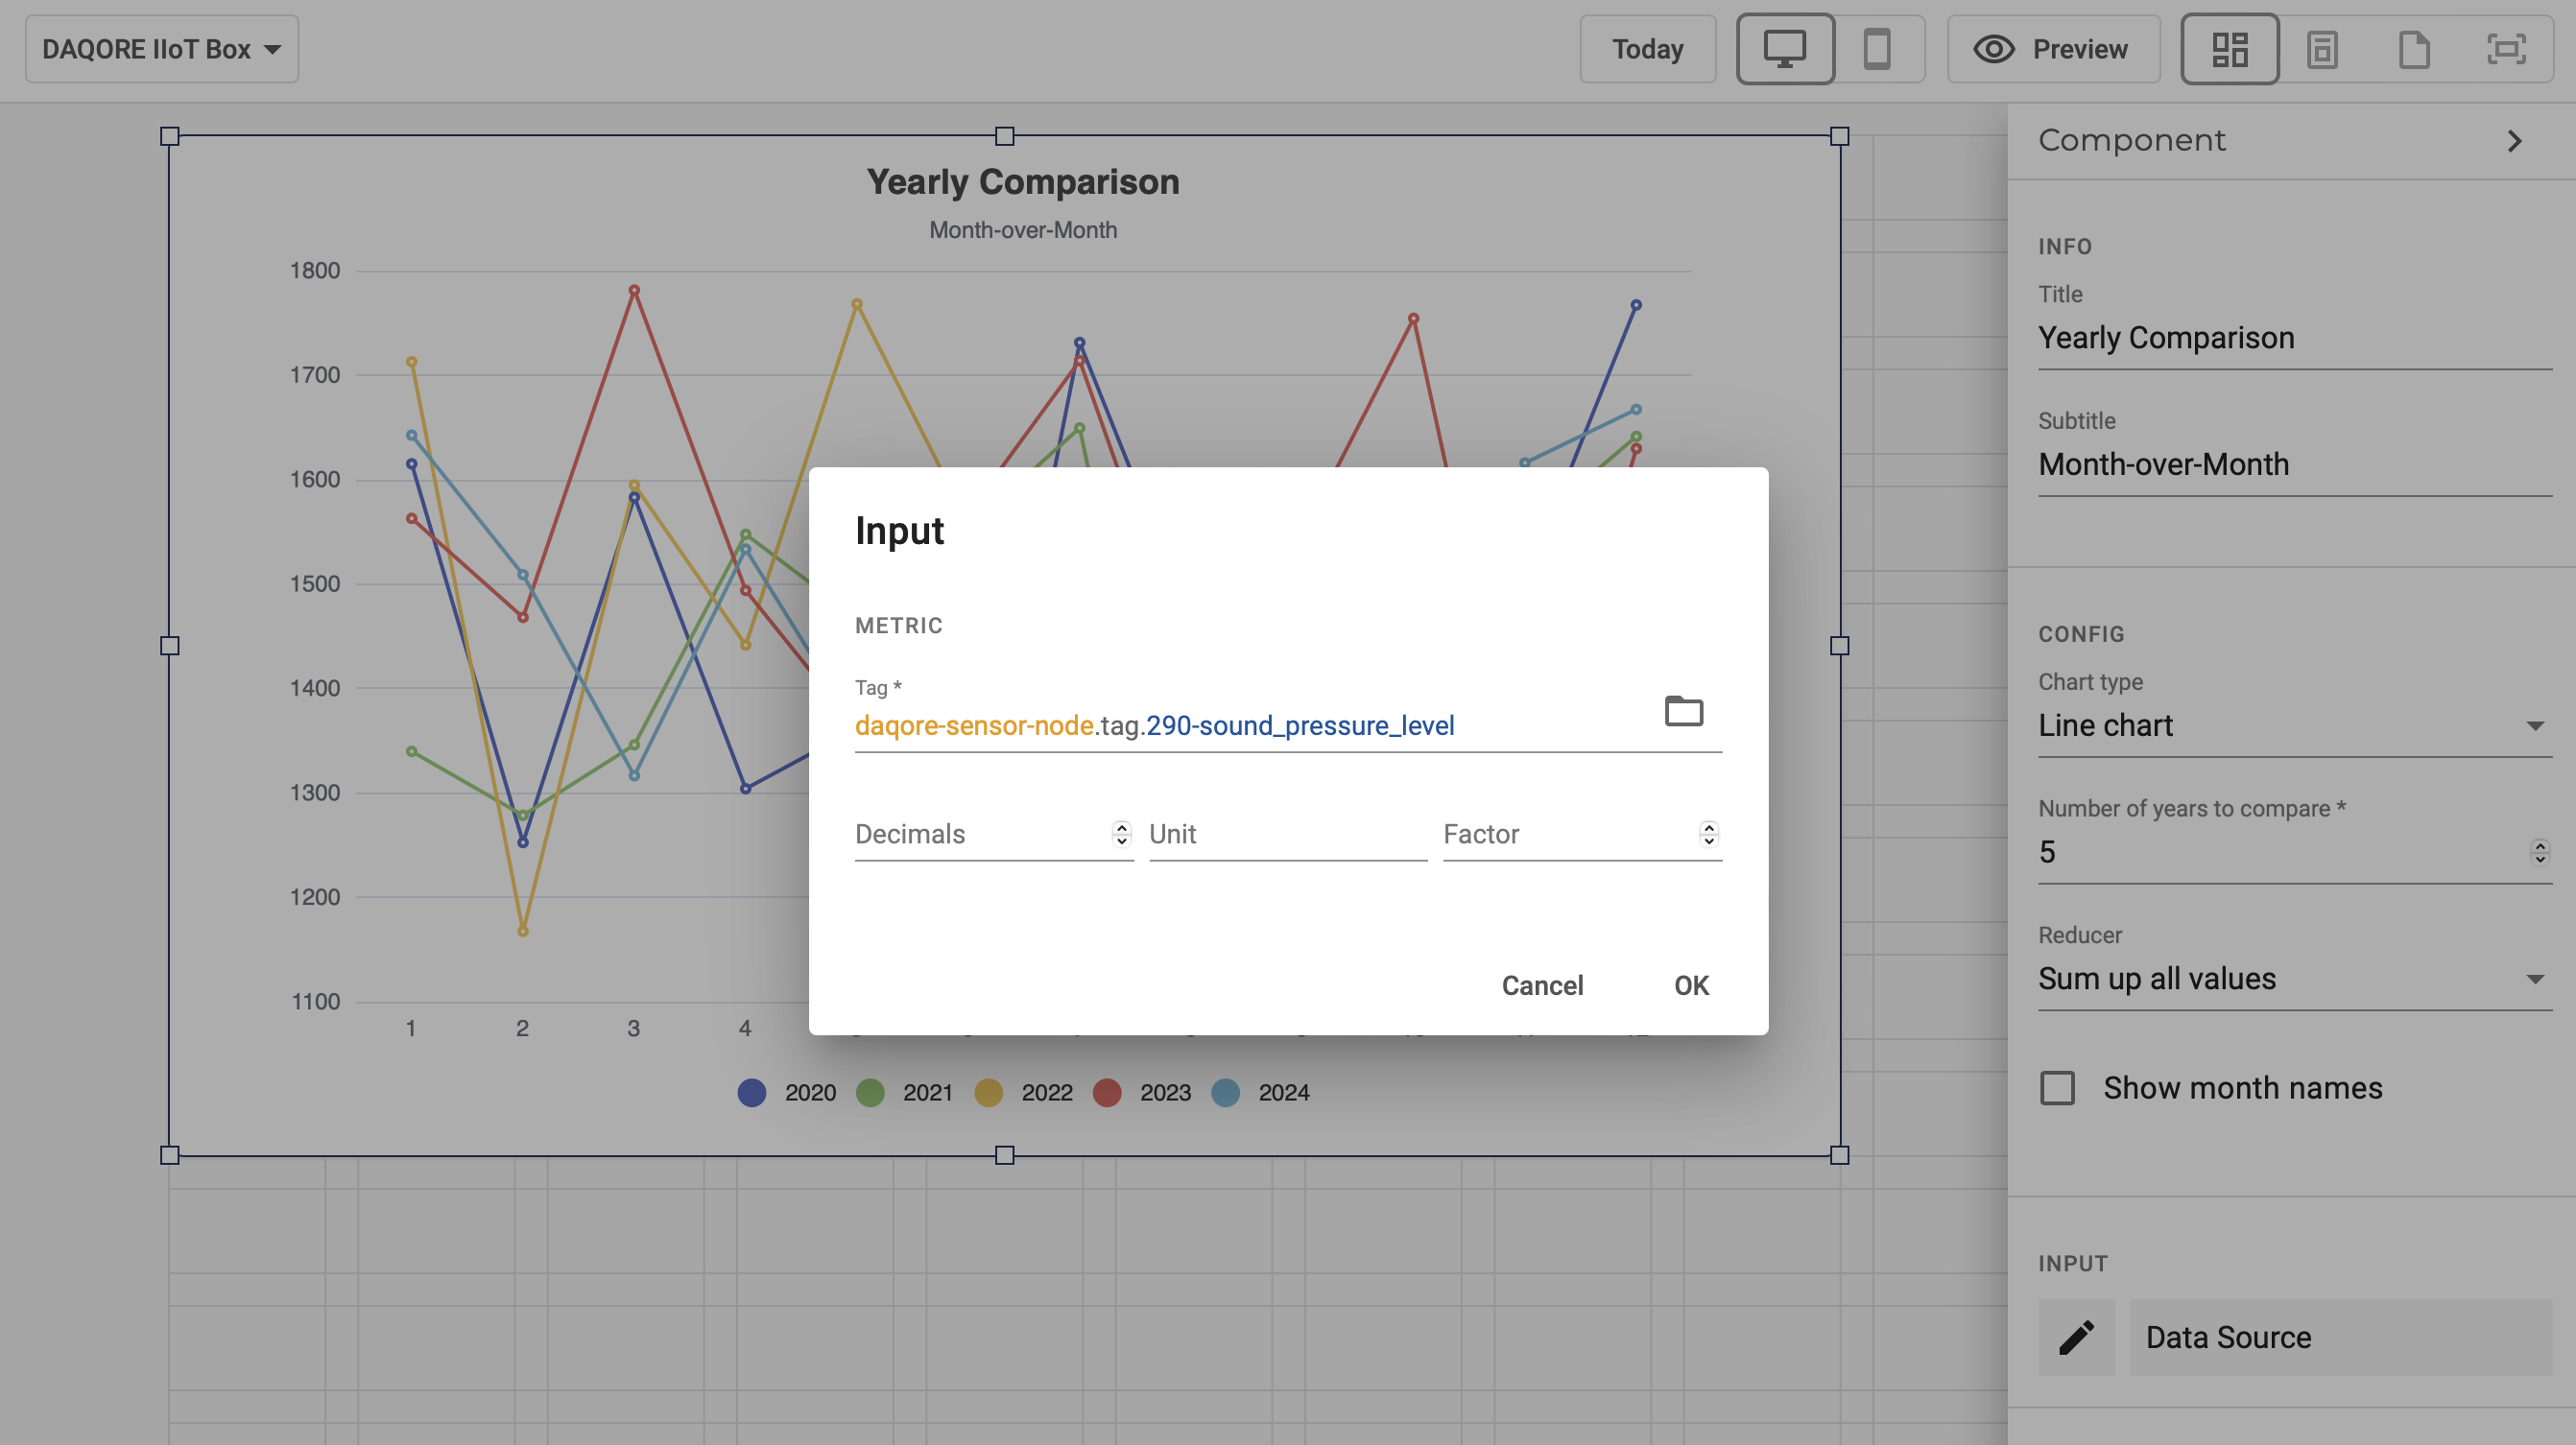The width and height of the screenshot is (2576, 1445).
Task: Click the Unit input field
Action: pos(1287,834)
